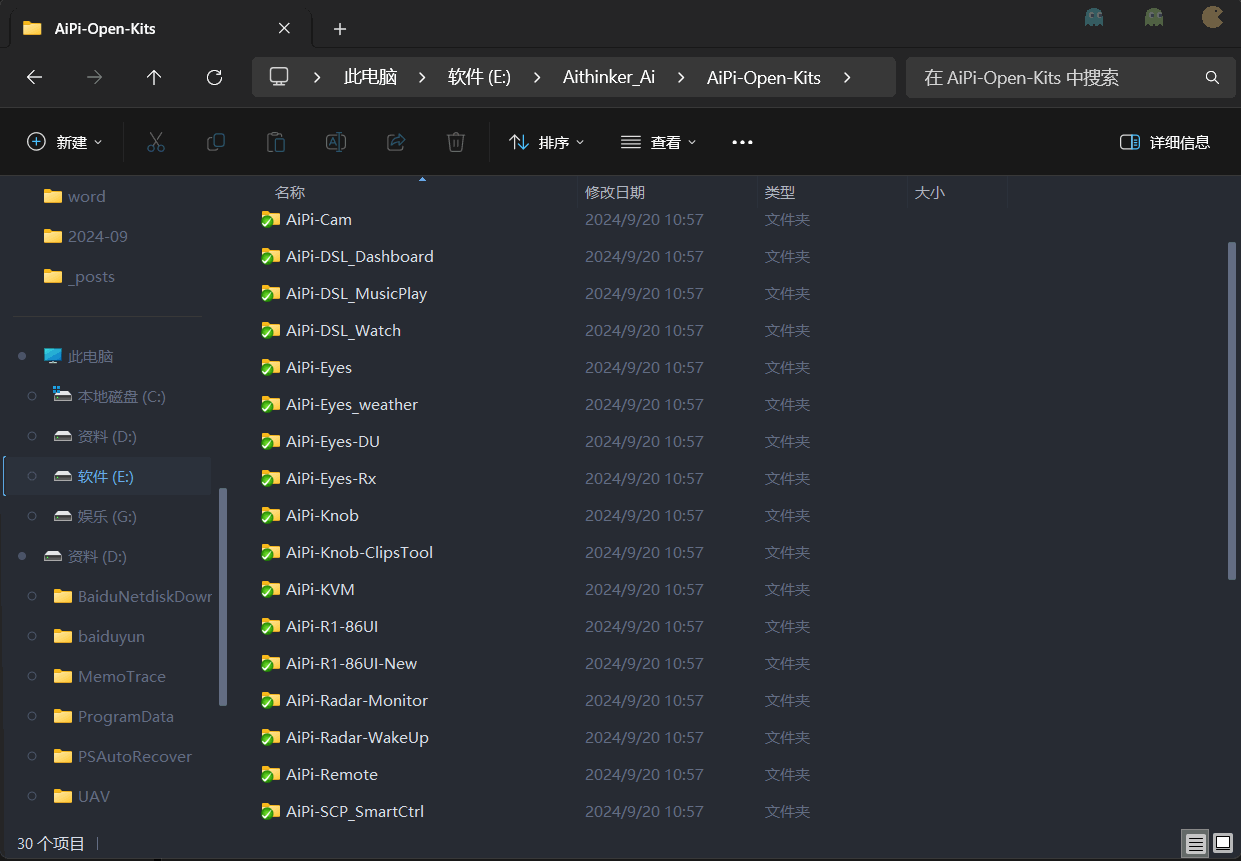1241x861 pixels.
Task: Expand chevron after 此电脑 in address bar
Action: tap(422, 77)
